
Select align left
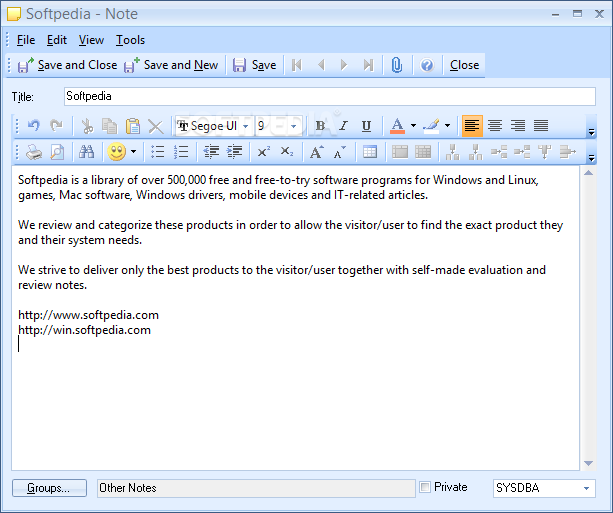tap(472, 126)
